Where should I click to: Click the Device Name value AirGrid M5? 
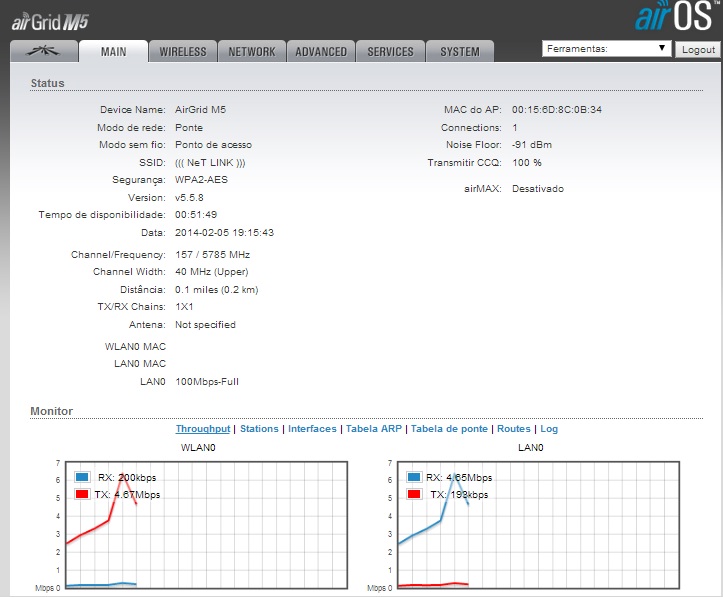tap(201, 110)
